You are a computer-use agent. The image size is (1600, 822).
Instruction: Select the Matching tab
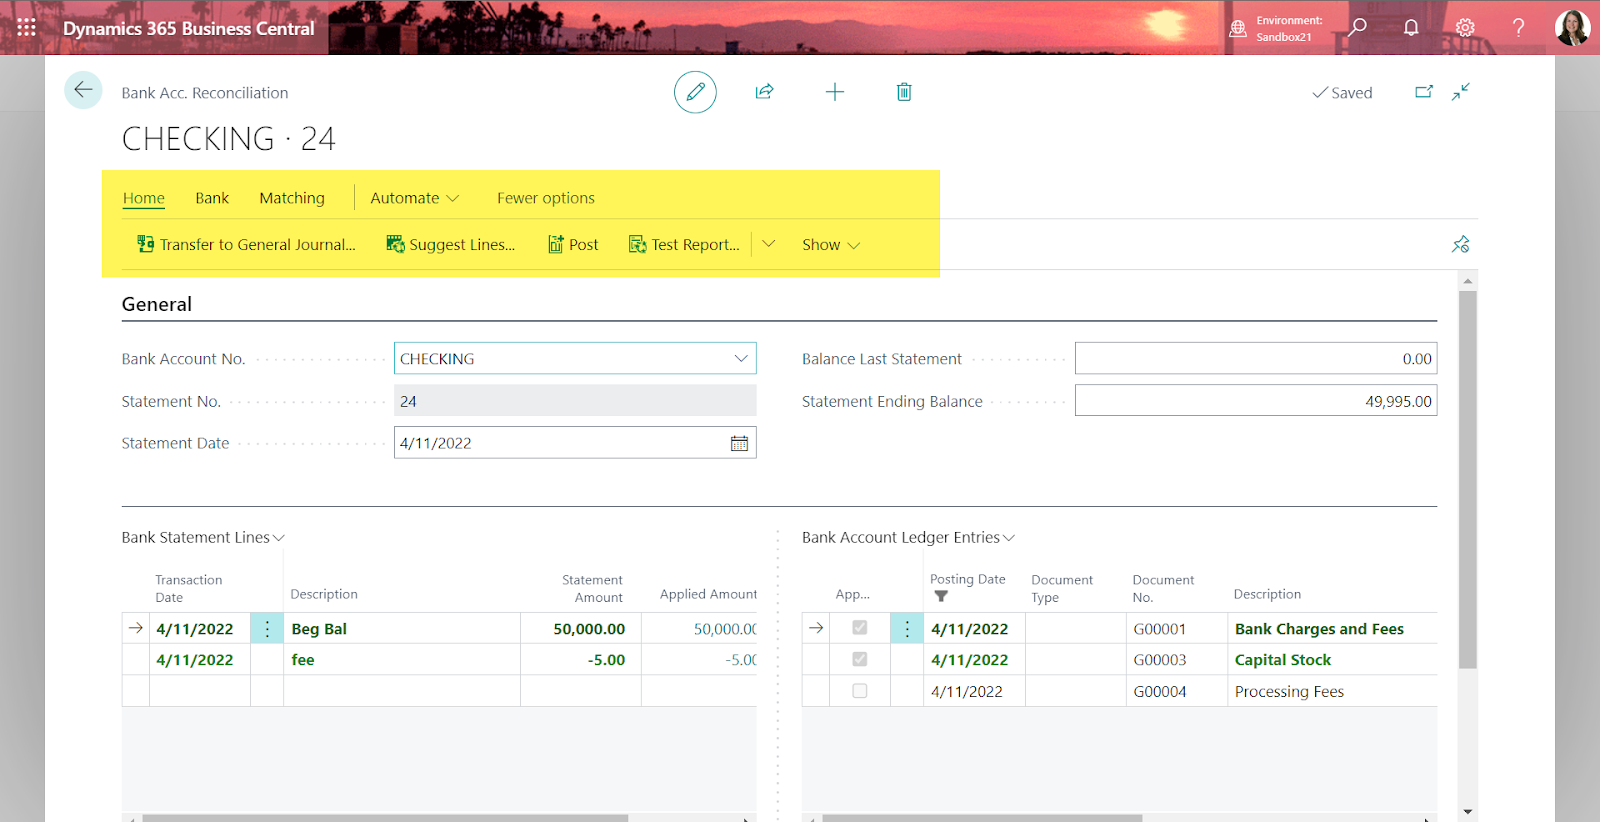(x=292, y=198)
